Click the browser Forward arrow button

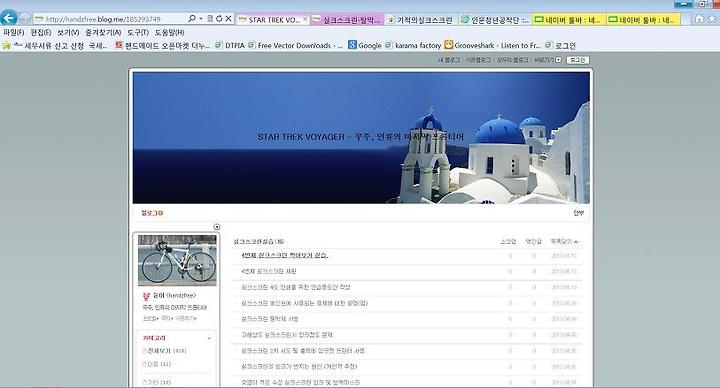[x=25, y=18]
